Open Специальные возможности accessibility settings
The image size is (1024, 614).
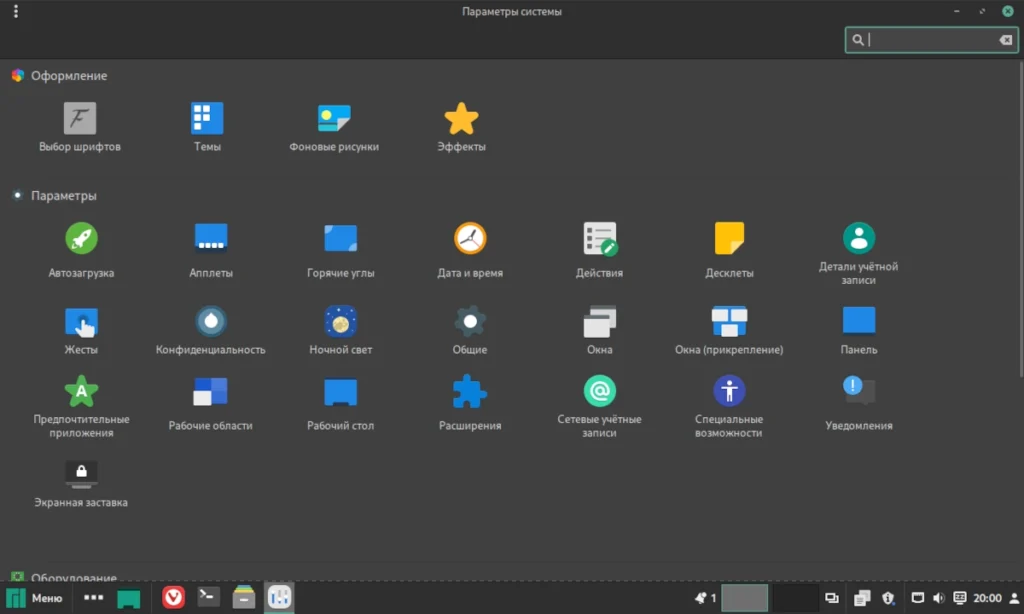point(729,406)
